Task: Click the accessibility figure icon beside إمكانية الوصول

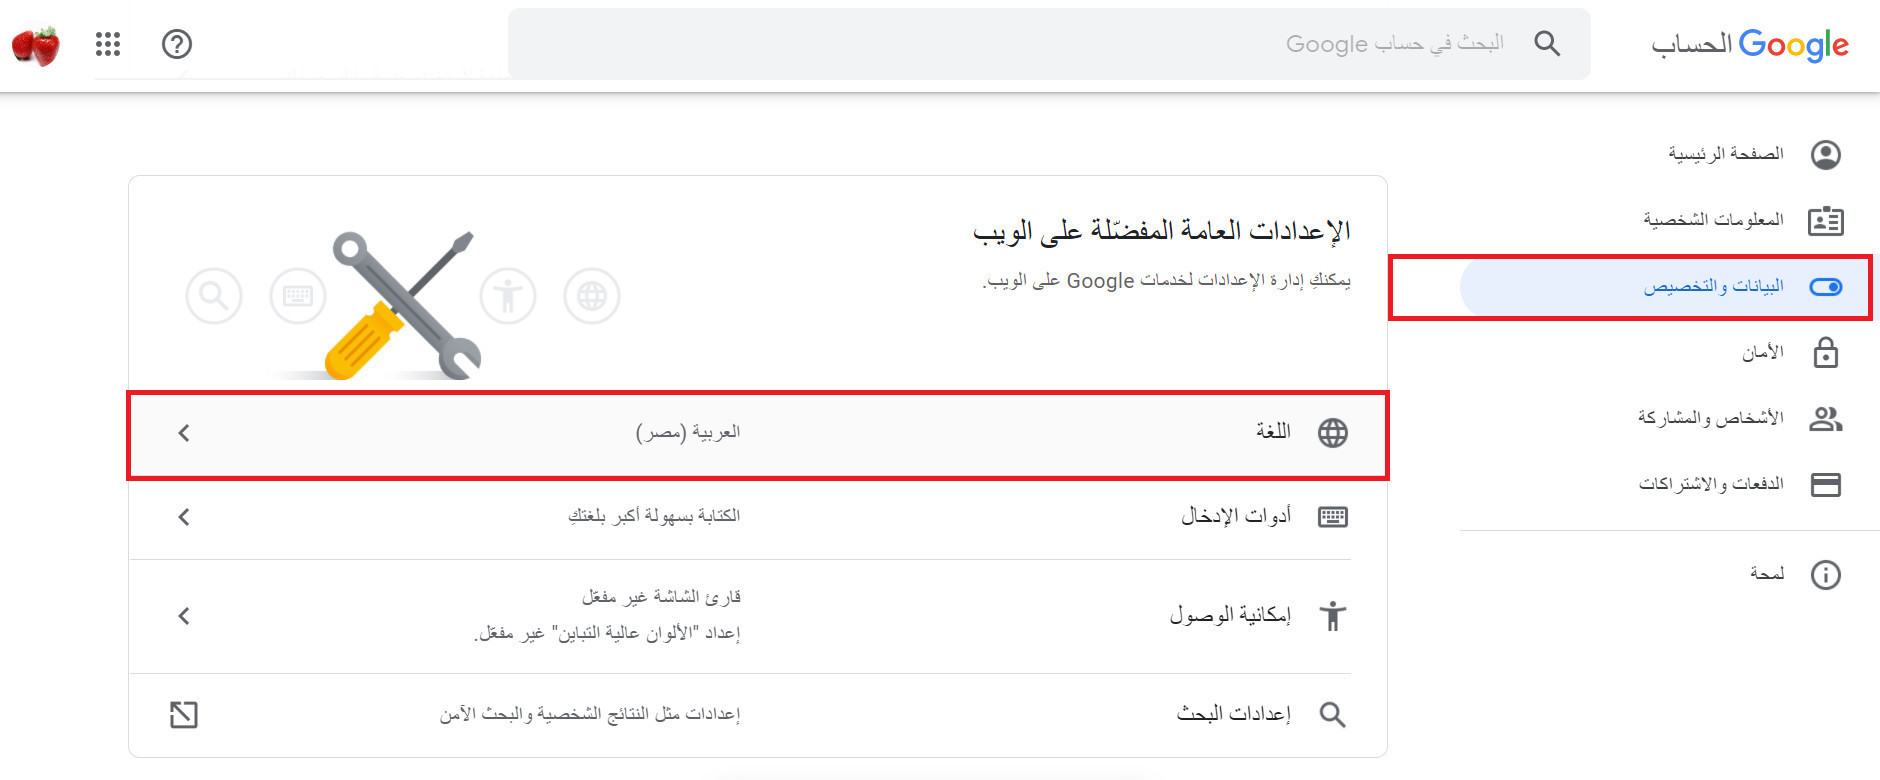Action: tap(1332, 616)
